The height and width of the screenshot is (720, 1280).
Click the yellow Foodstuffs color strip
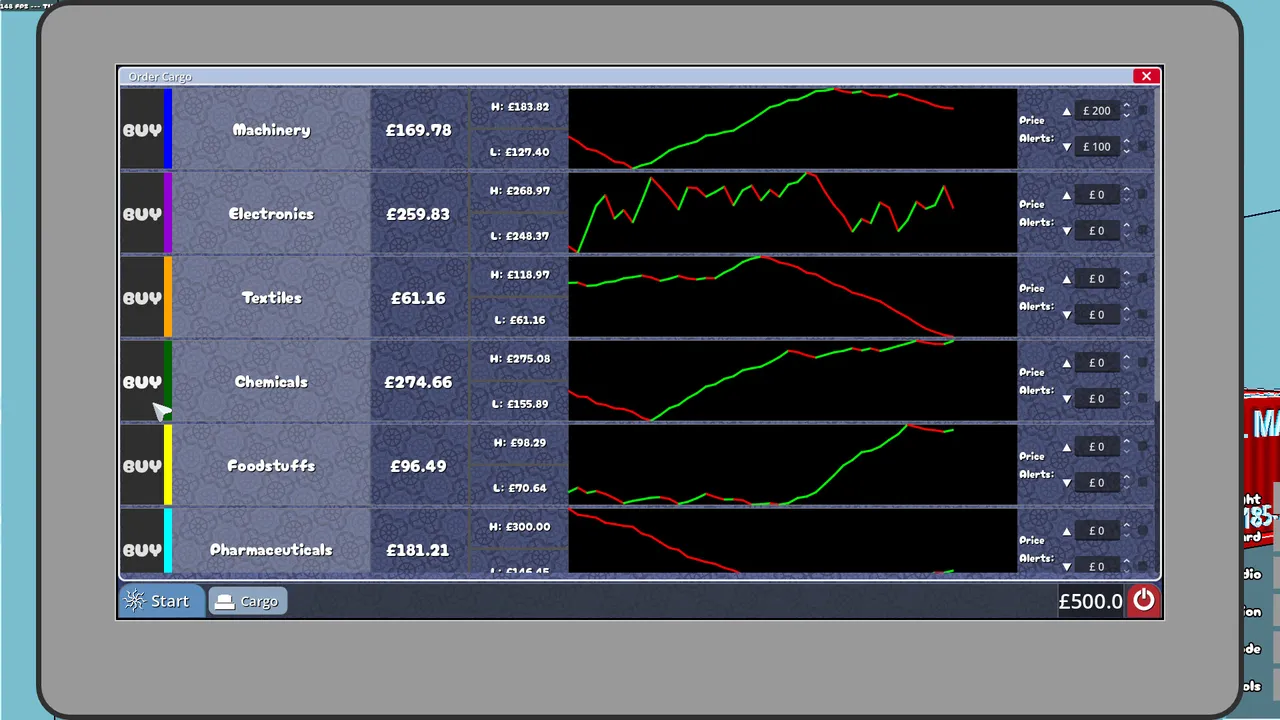168,466
